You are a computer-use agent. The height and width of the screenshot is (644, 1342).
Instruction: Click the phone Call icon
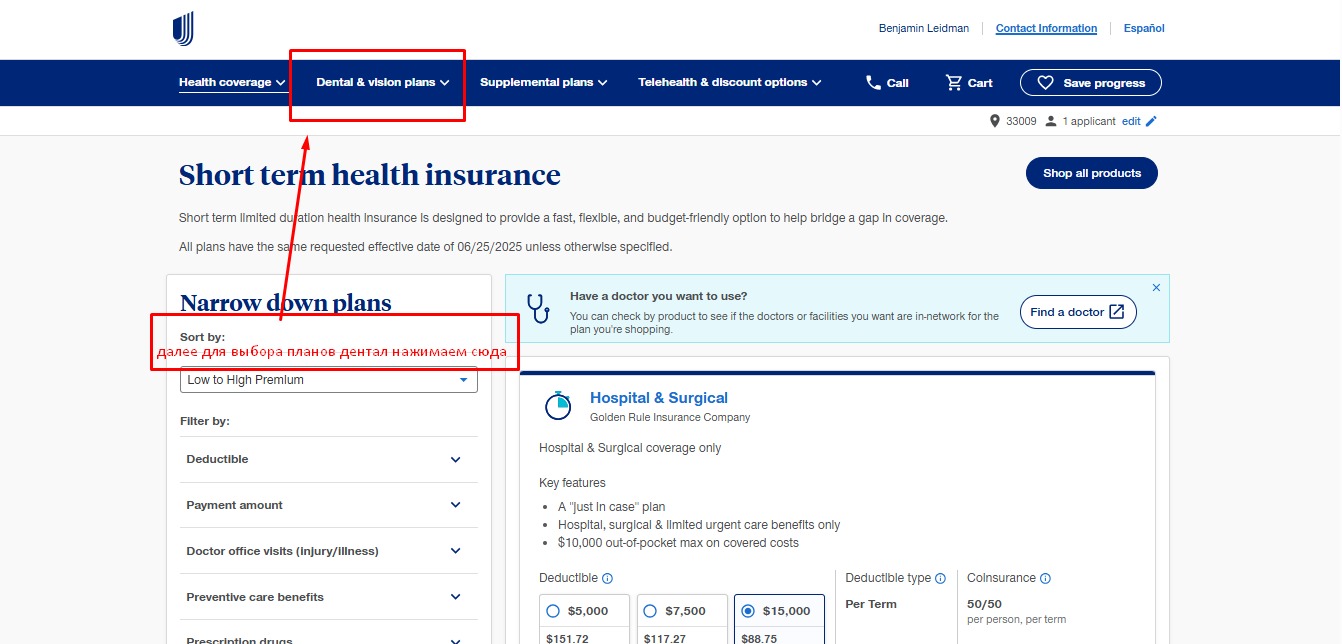pos(874,83)
